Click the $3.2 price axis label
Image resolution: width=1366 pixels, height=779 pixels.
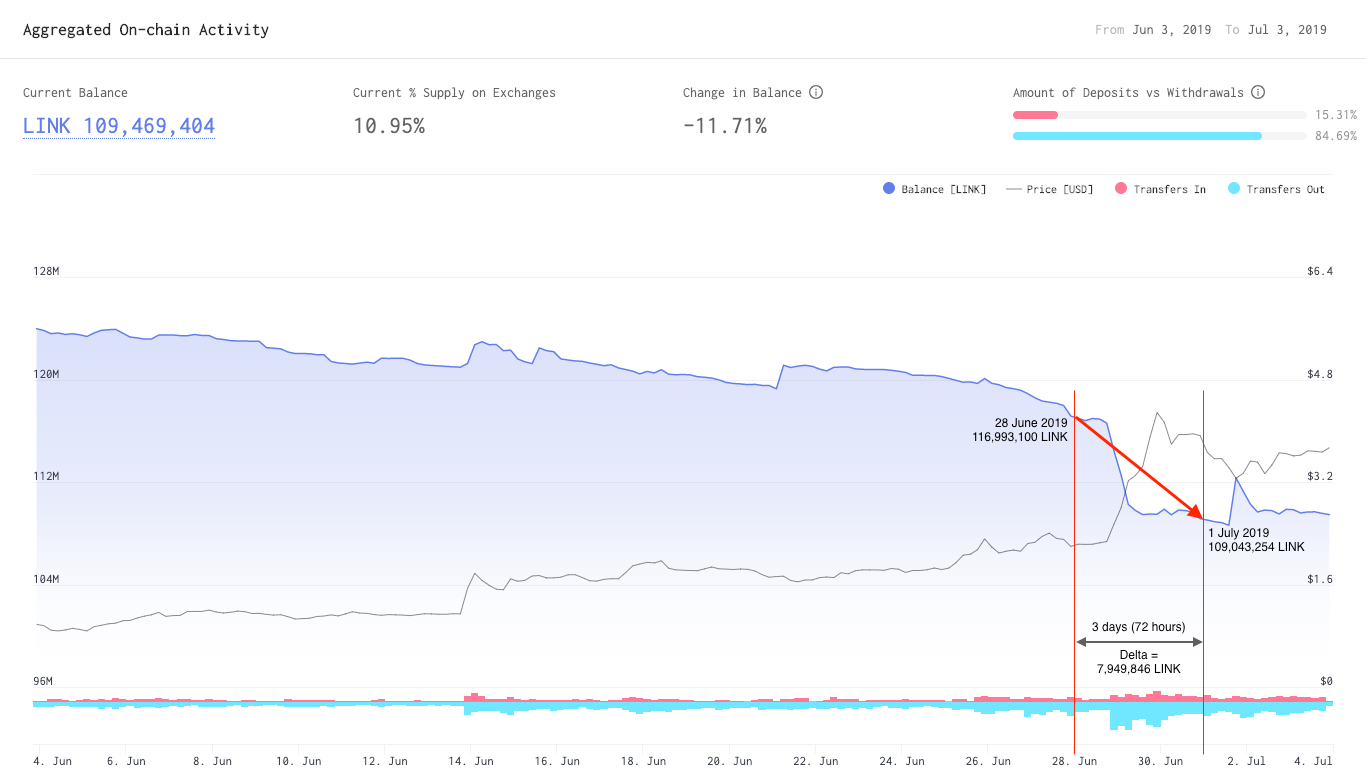1320,476
